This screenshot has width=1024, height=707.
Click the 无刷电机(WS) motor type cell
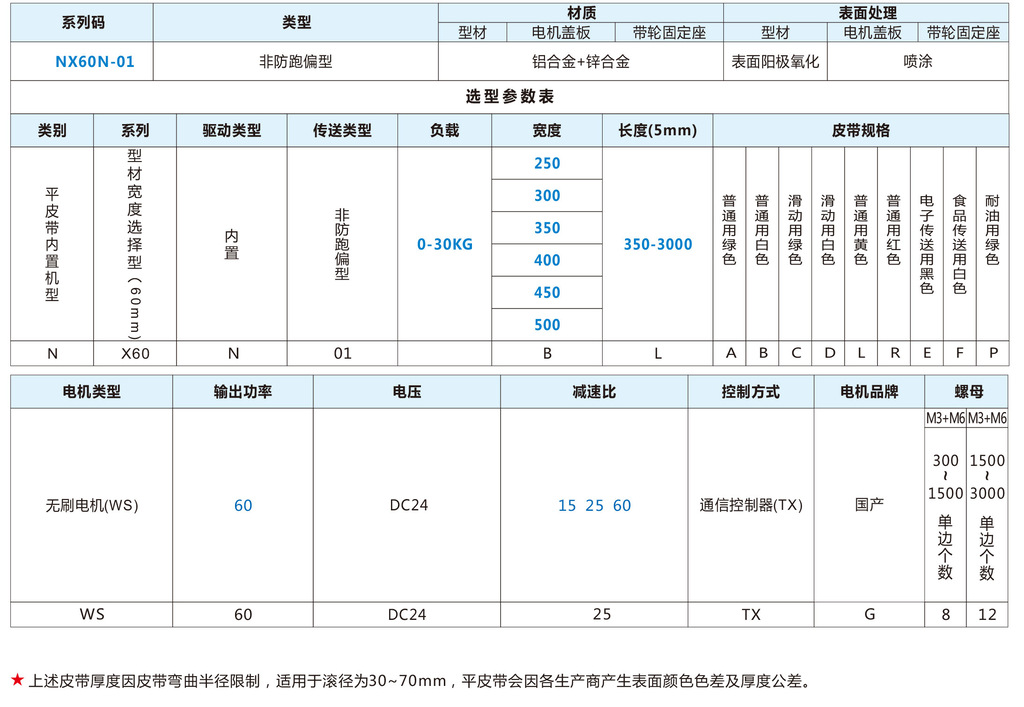click(92, 505)
